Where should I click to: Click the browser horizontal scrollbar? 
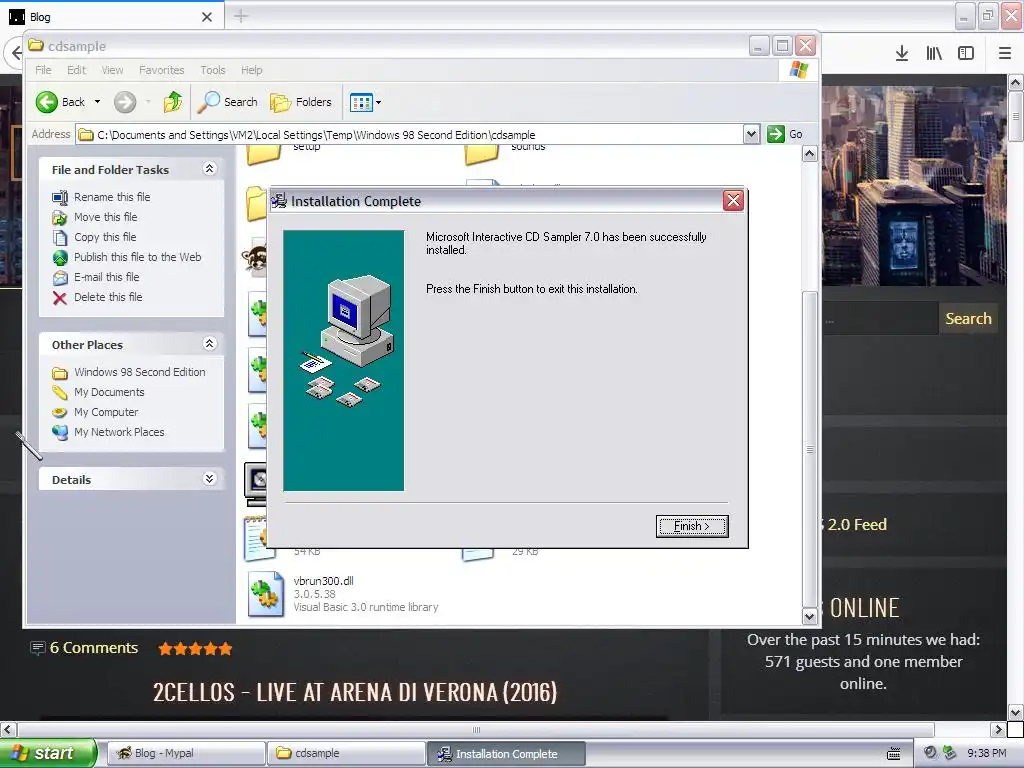[475, 729]
